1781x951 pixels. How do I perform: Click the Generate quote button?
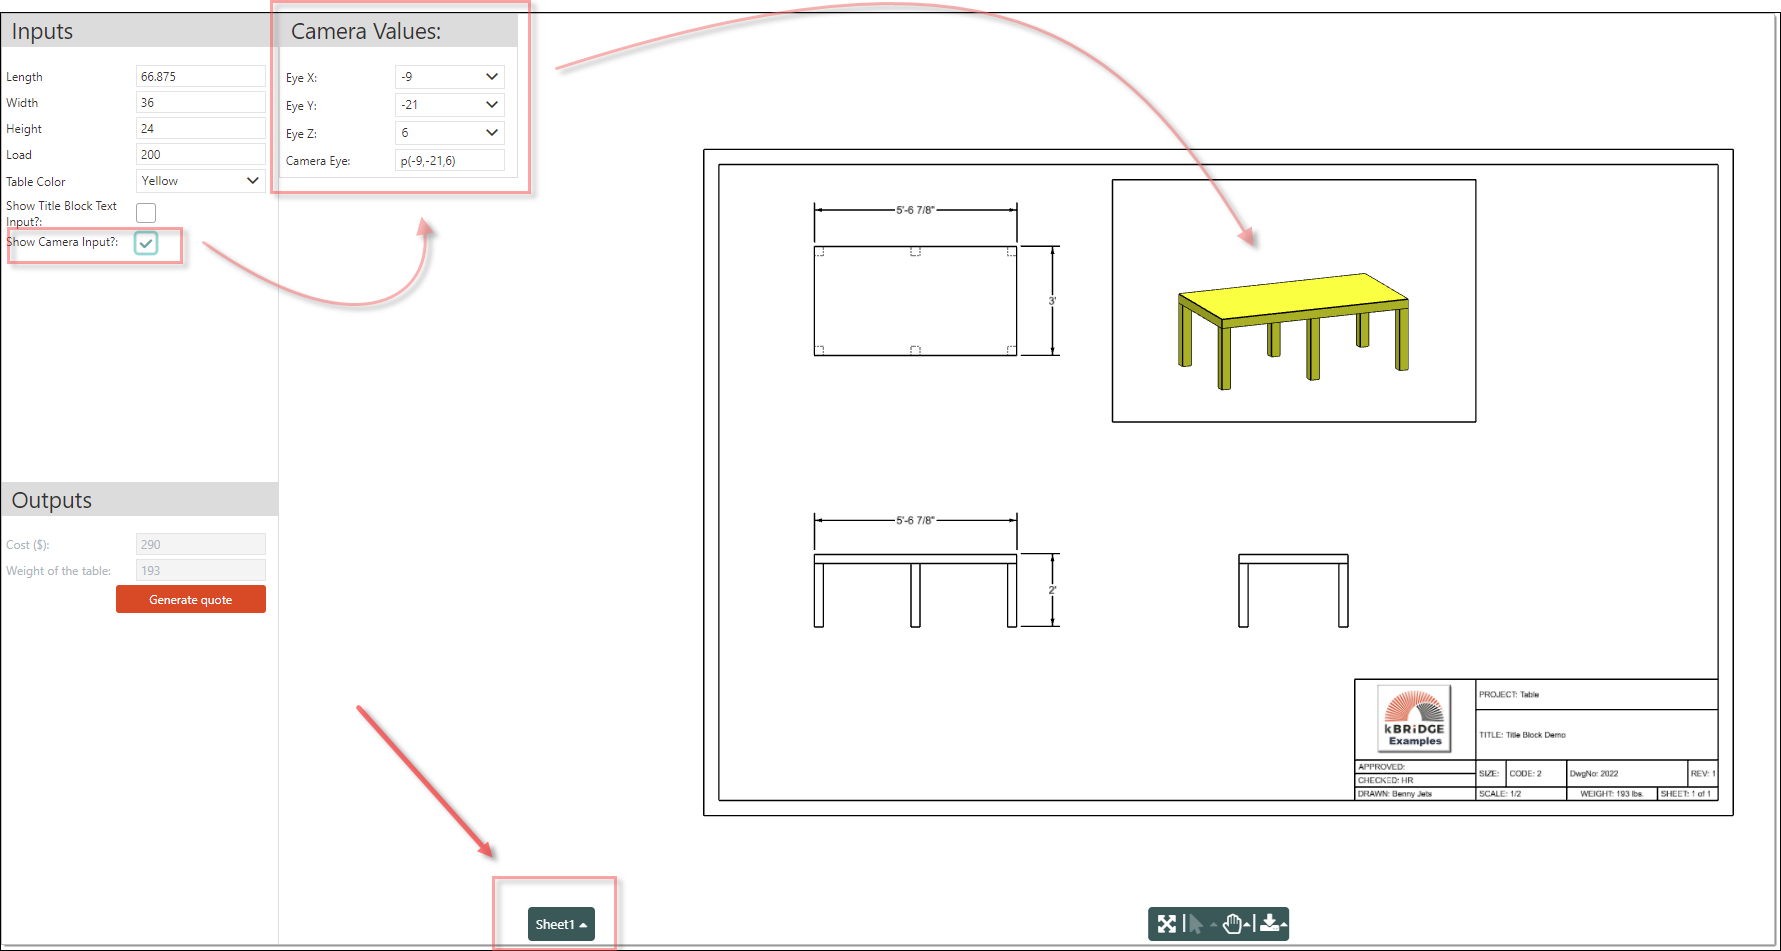coord(191,599)
